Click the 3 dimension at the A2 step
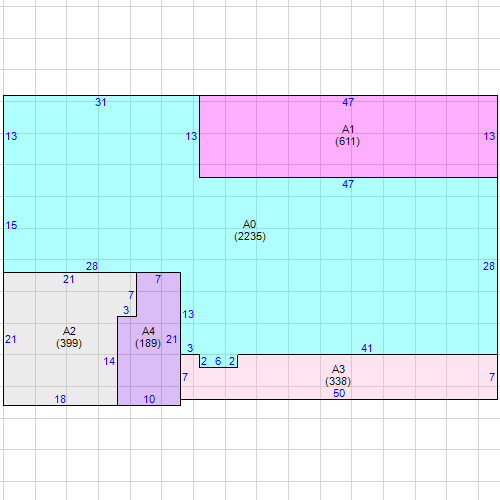The height and width of the screenshot is (500, 500). coord(126,310)
